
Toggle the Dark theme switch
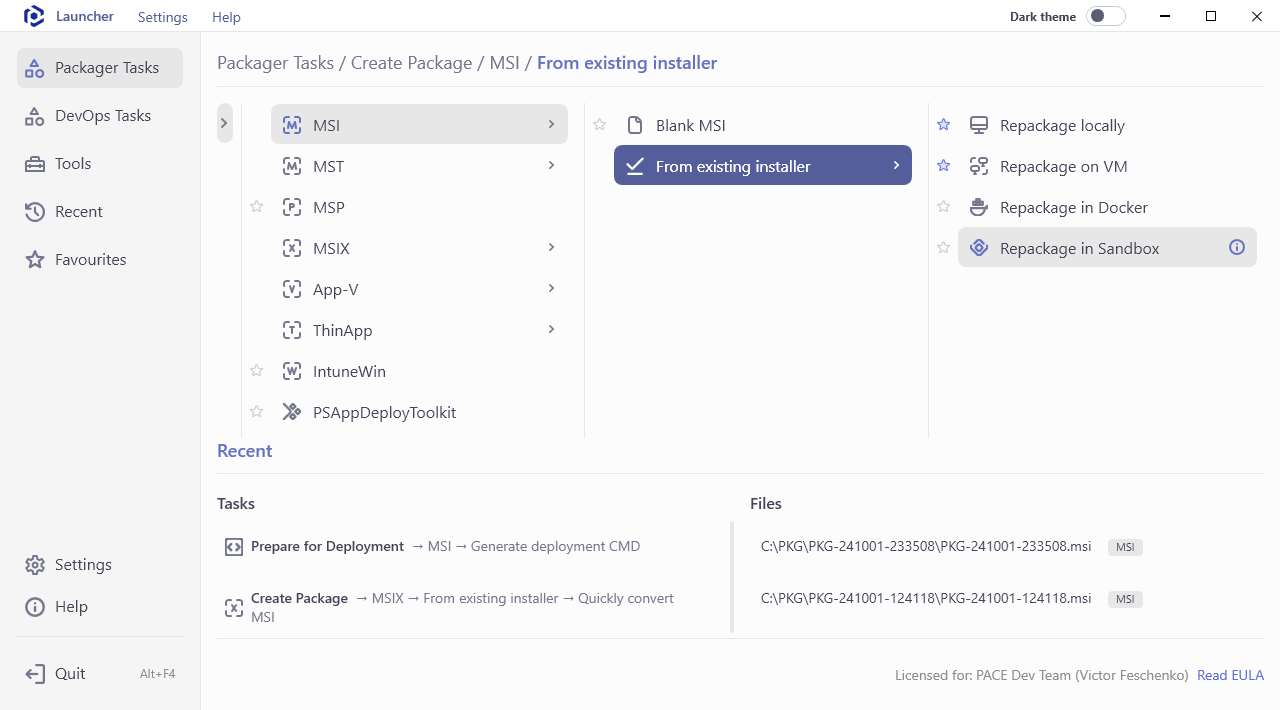[x=1106, y=16]
